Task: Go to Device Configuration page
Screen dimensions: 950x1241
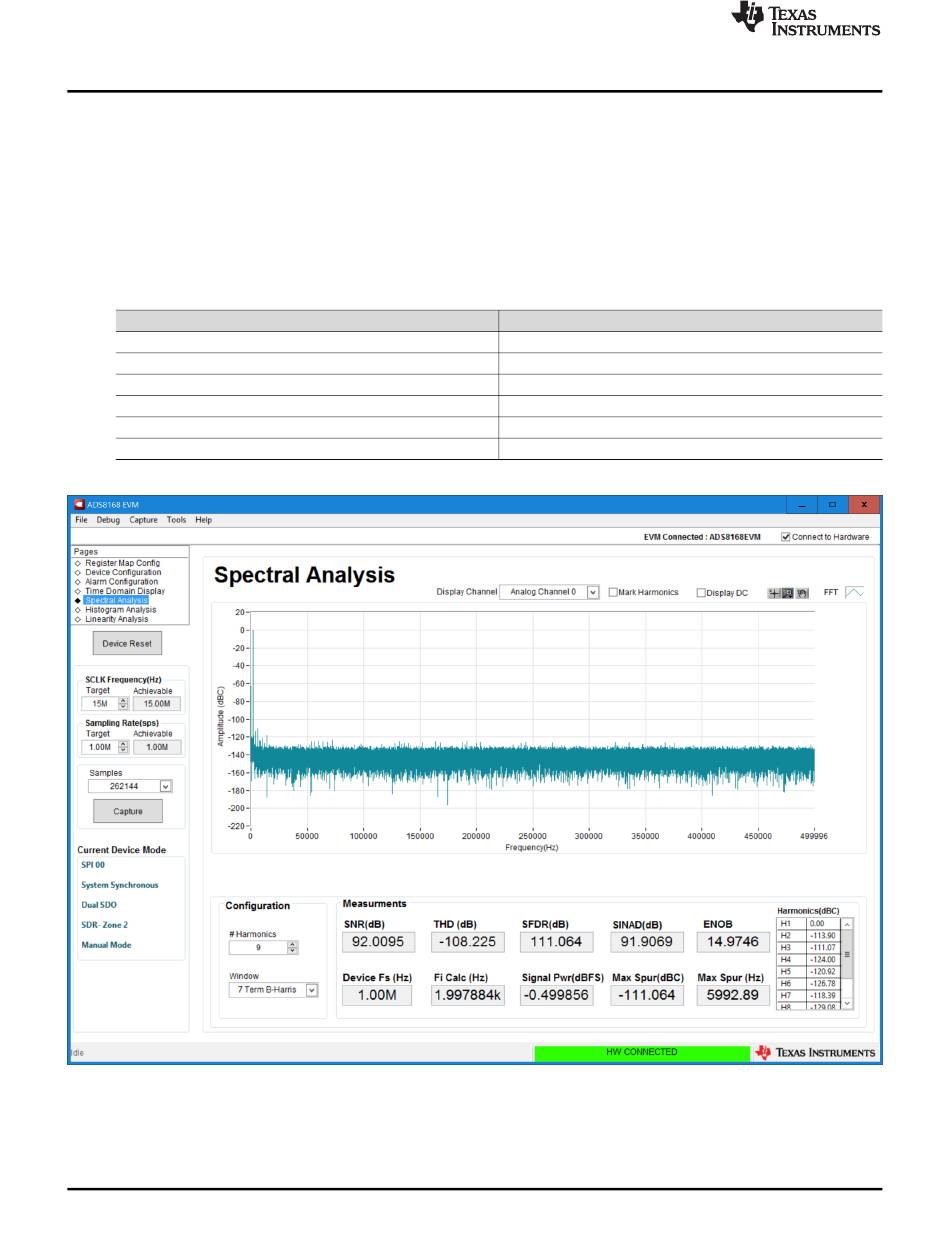Action: 121,572
